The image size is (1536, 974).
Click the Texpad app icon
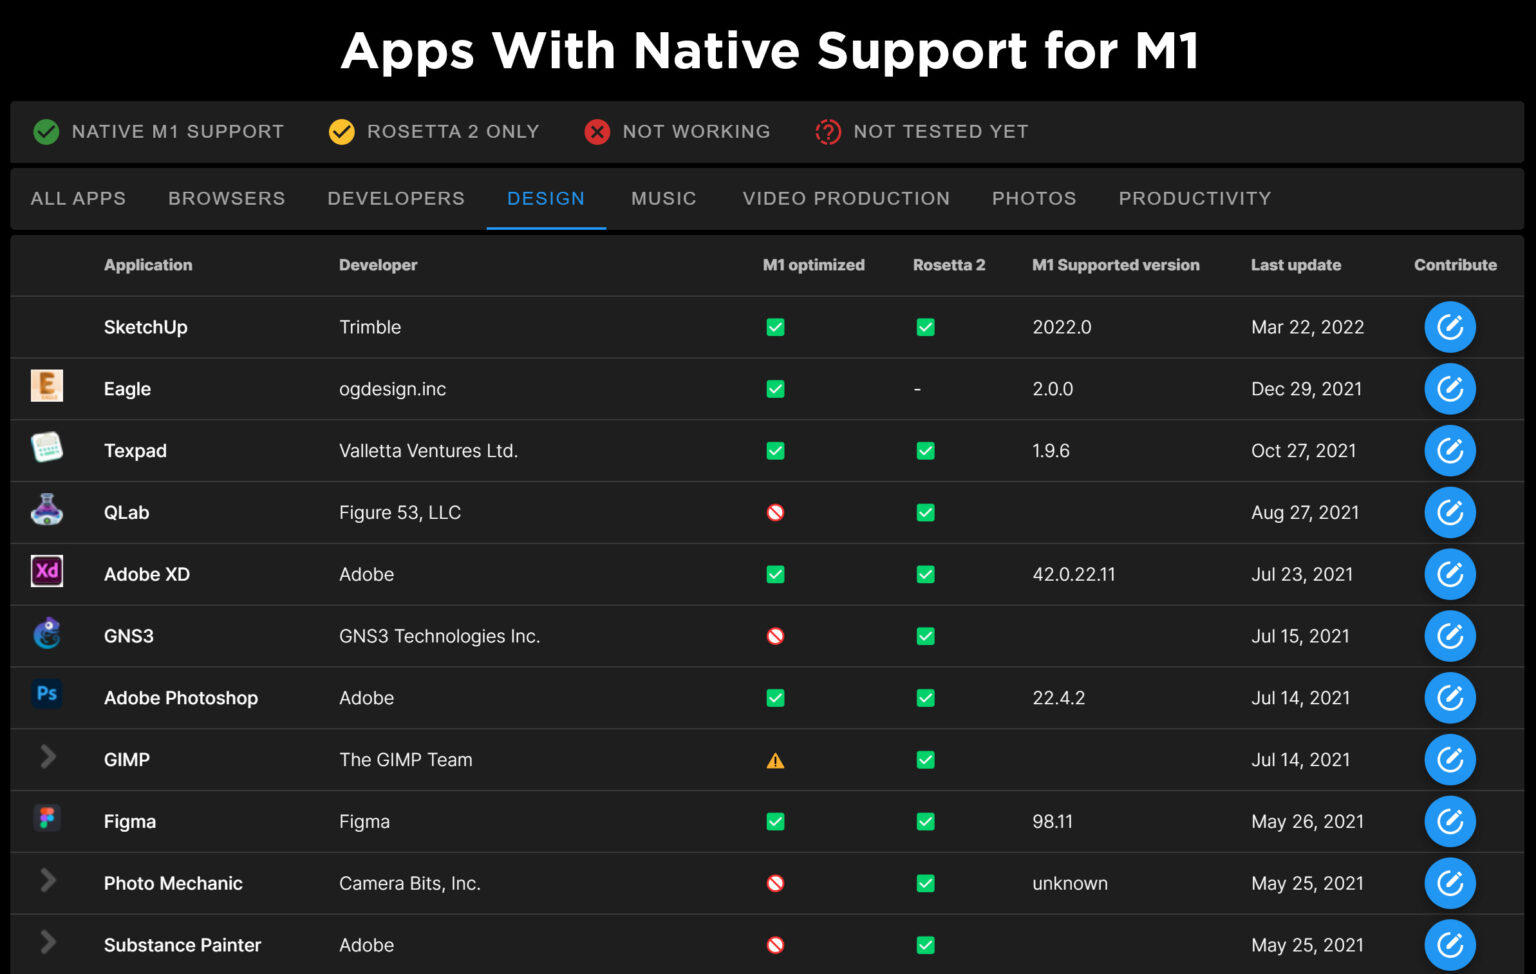[47, 448]
